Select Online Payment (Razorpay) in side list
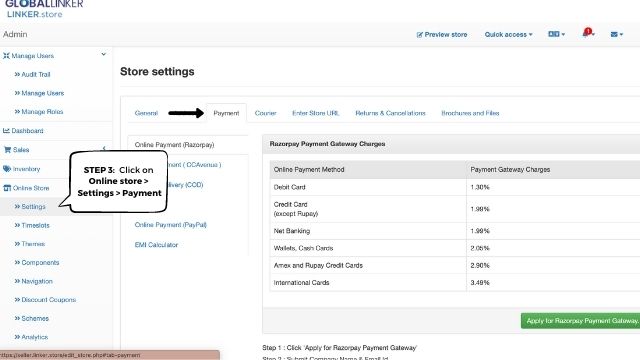 [174, 145]
